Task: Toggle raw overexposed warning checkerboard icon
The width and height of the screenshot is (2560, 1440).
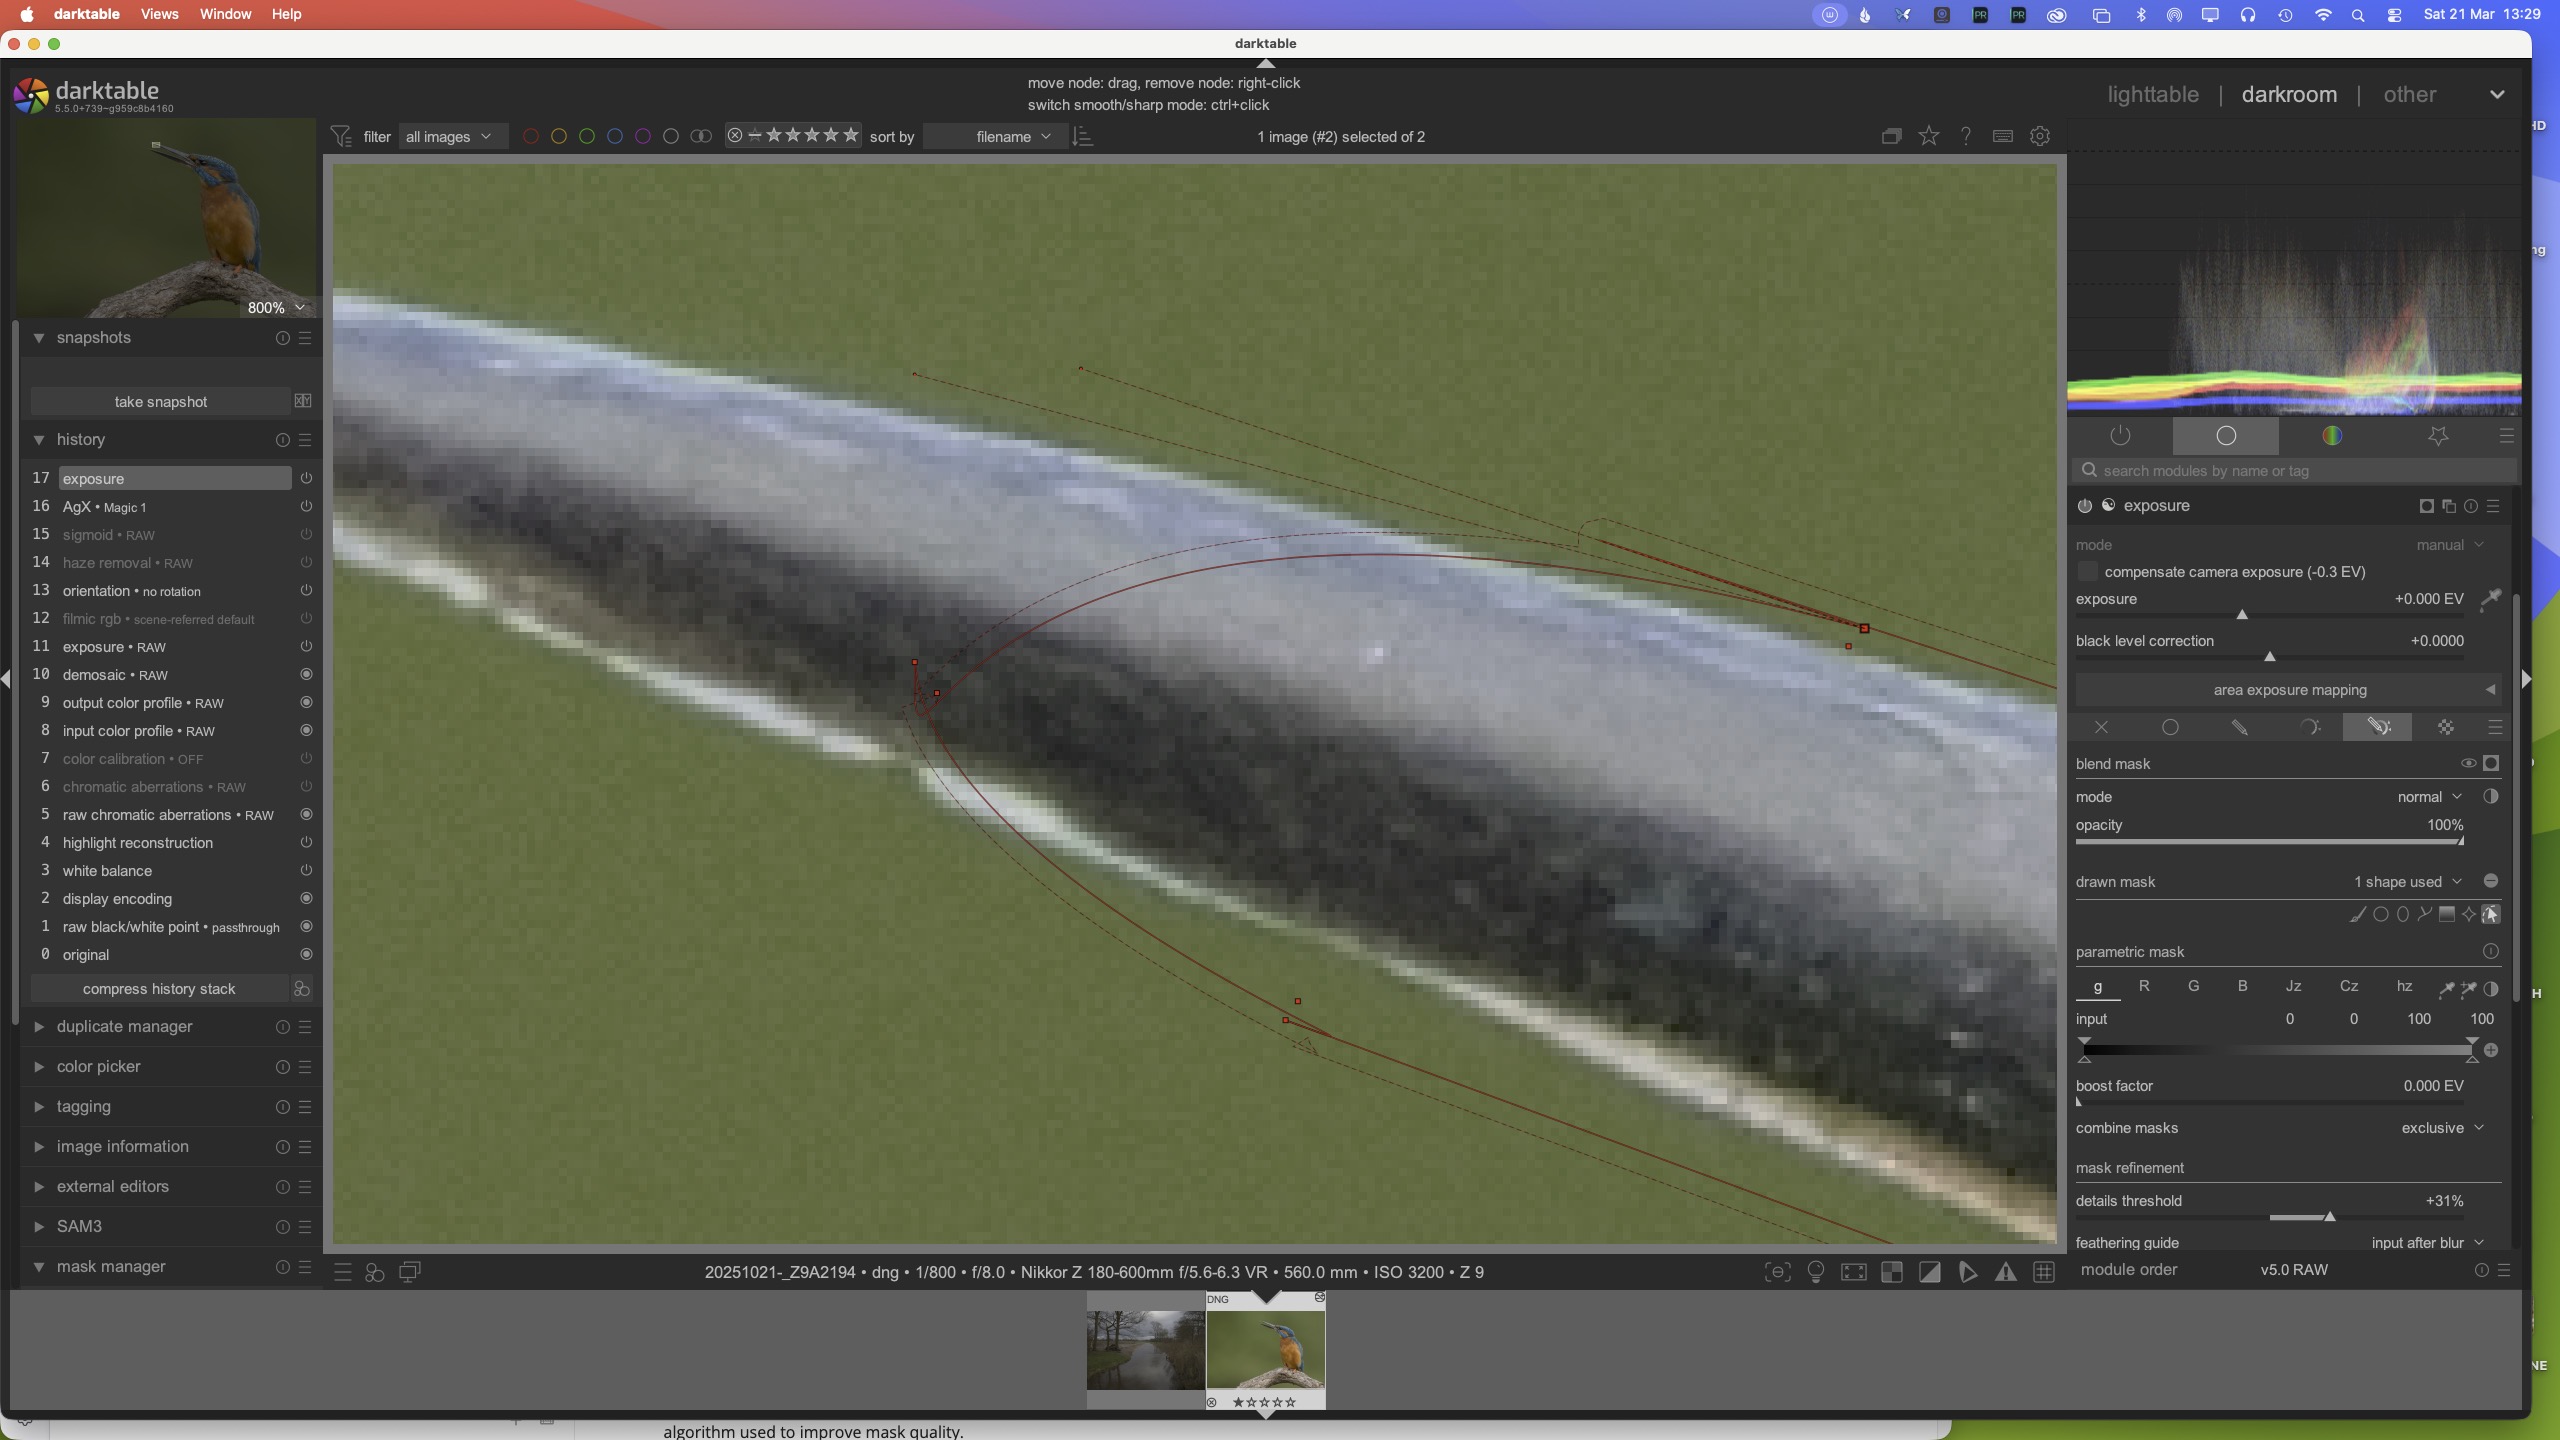Action: (x=1891, y=1272)
